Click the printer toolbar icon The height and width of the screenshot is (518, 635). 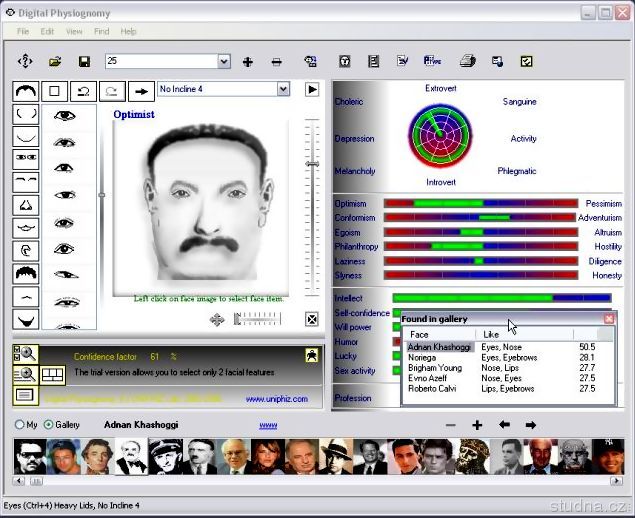coord(466,62)
